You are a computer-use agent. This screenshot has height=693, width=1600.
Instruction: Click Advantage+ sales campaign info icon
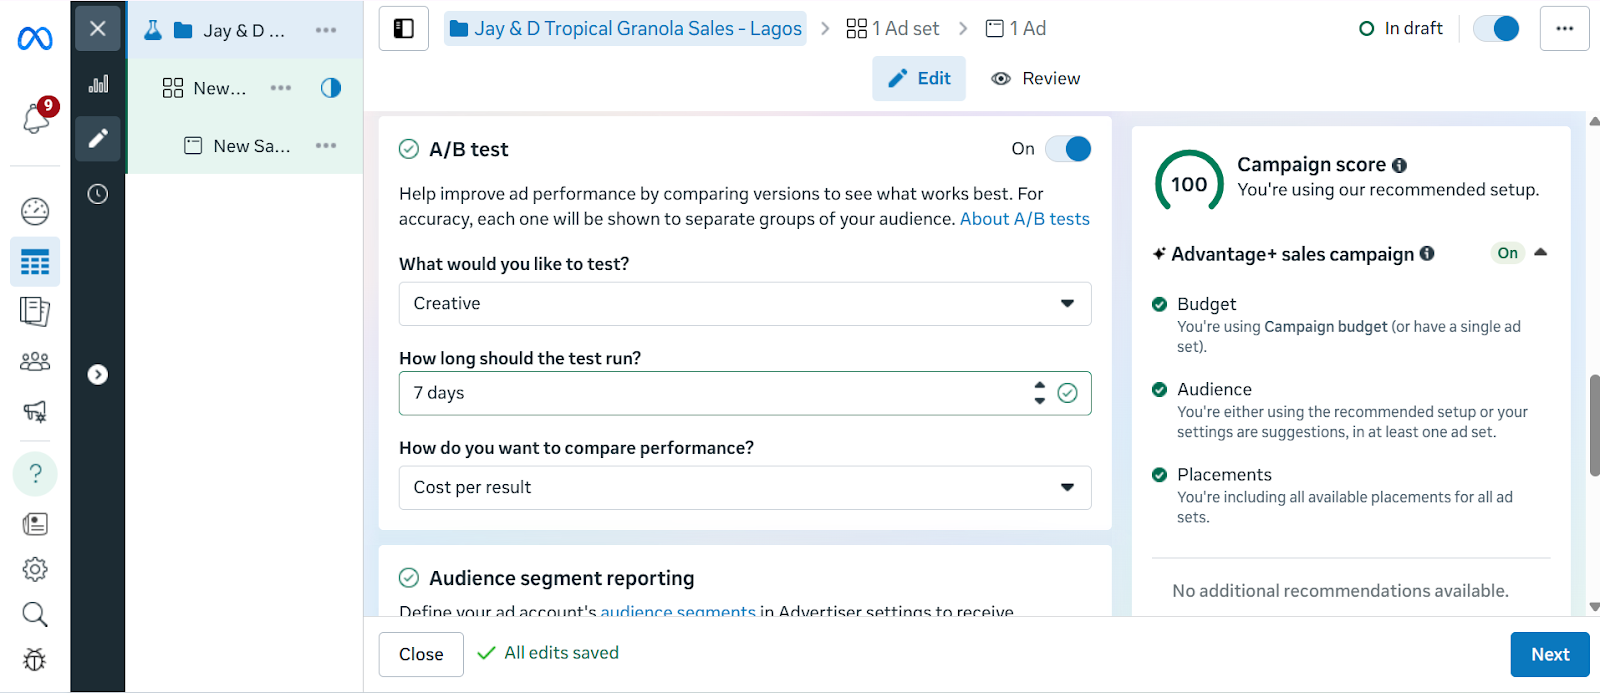(x=1427, y=254)
